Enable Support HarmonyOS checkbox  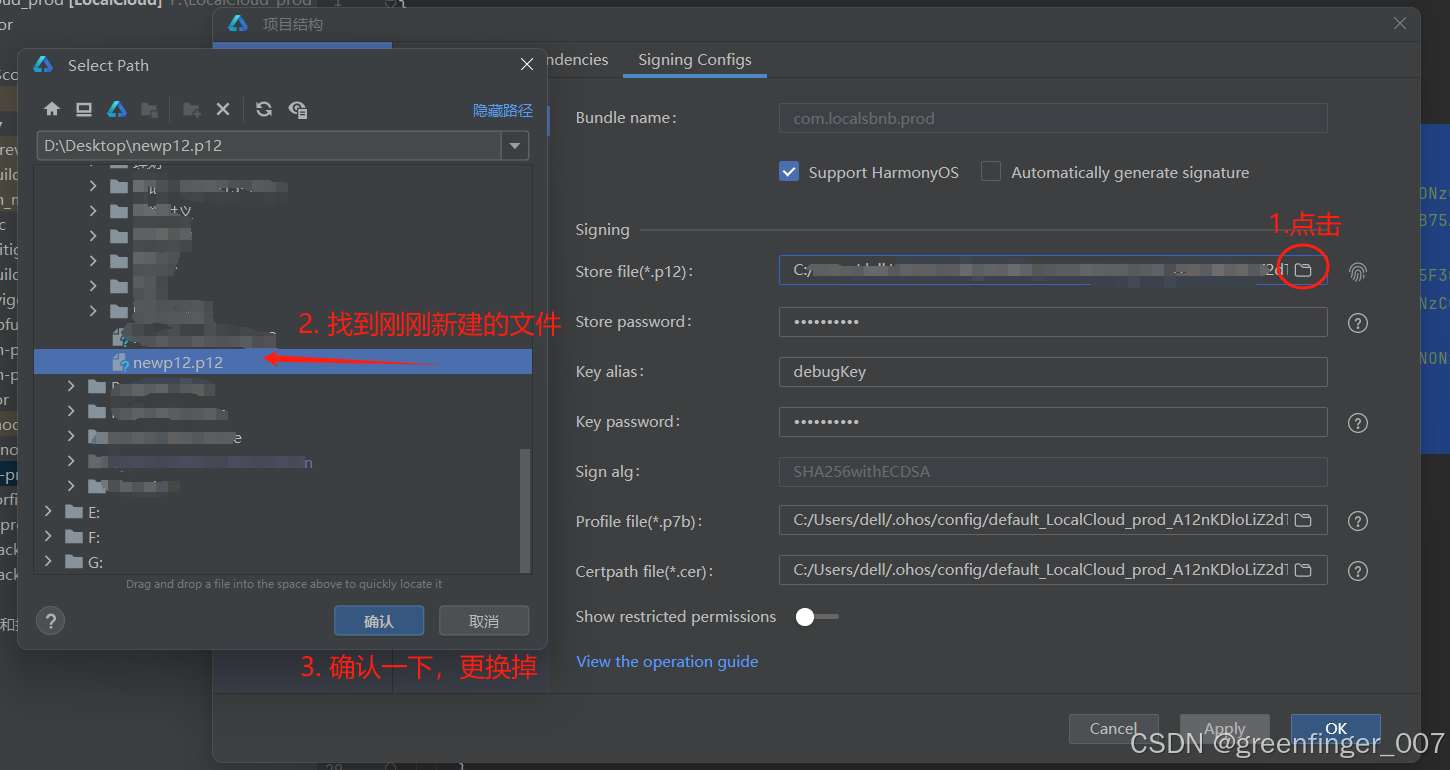click(789, 172)
